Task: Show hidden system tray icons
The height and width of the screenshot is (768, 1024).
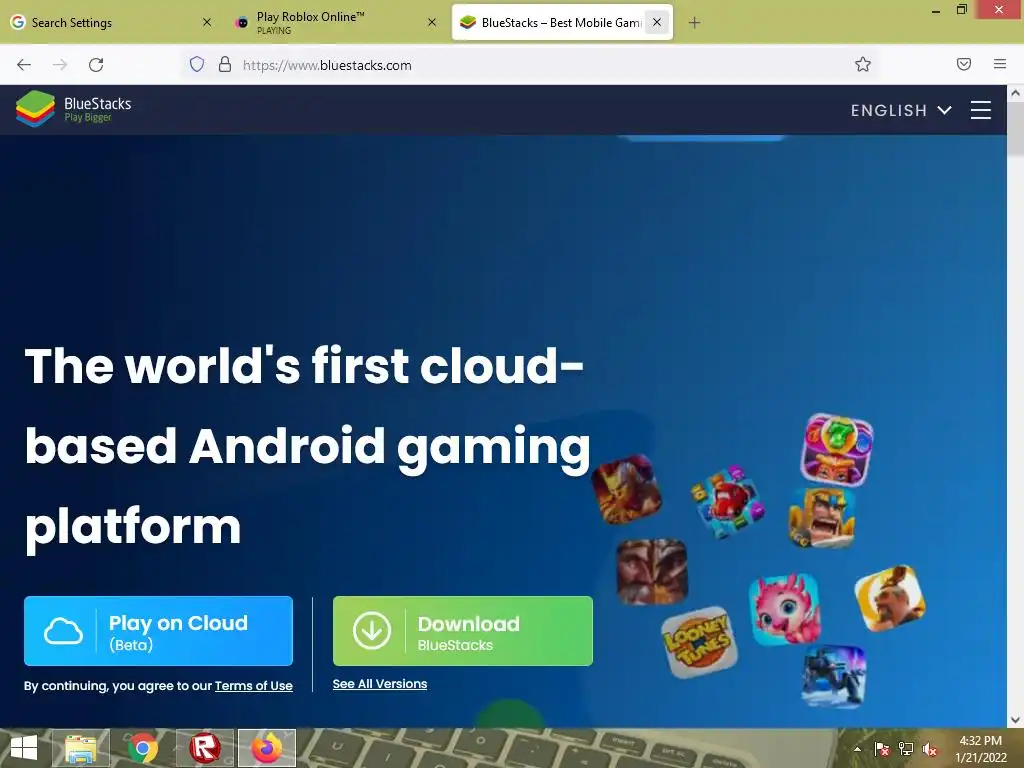Action: coord(857,749)
